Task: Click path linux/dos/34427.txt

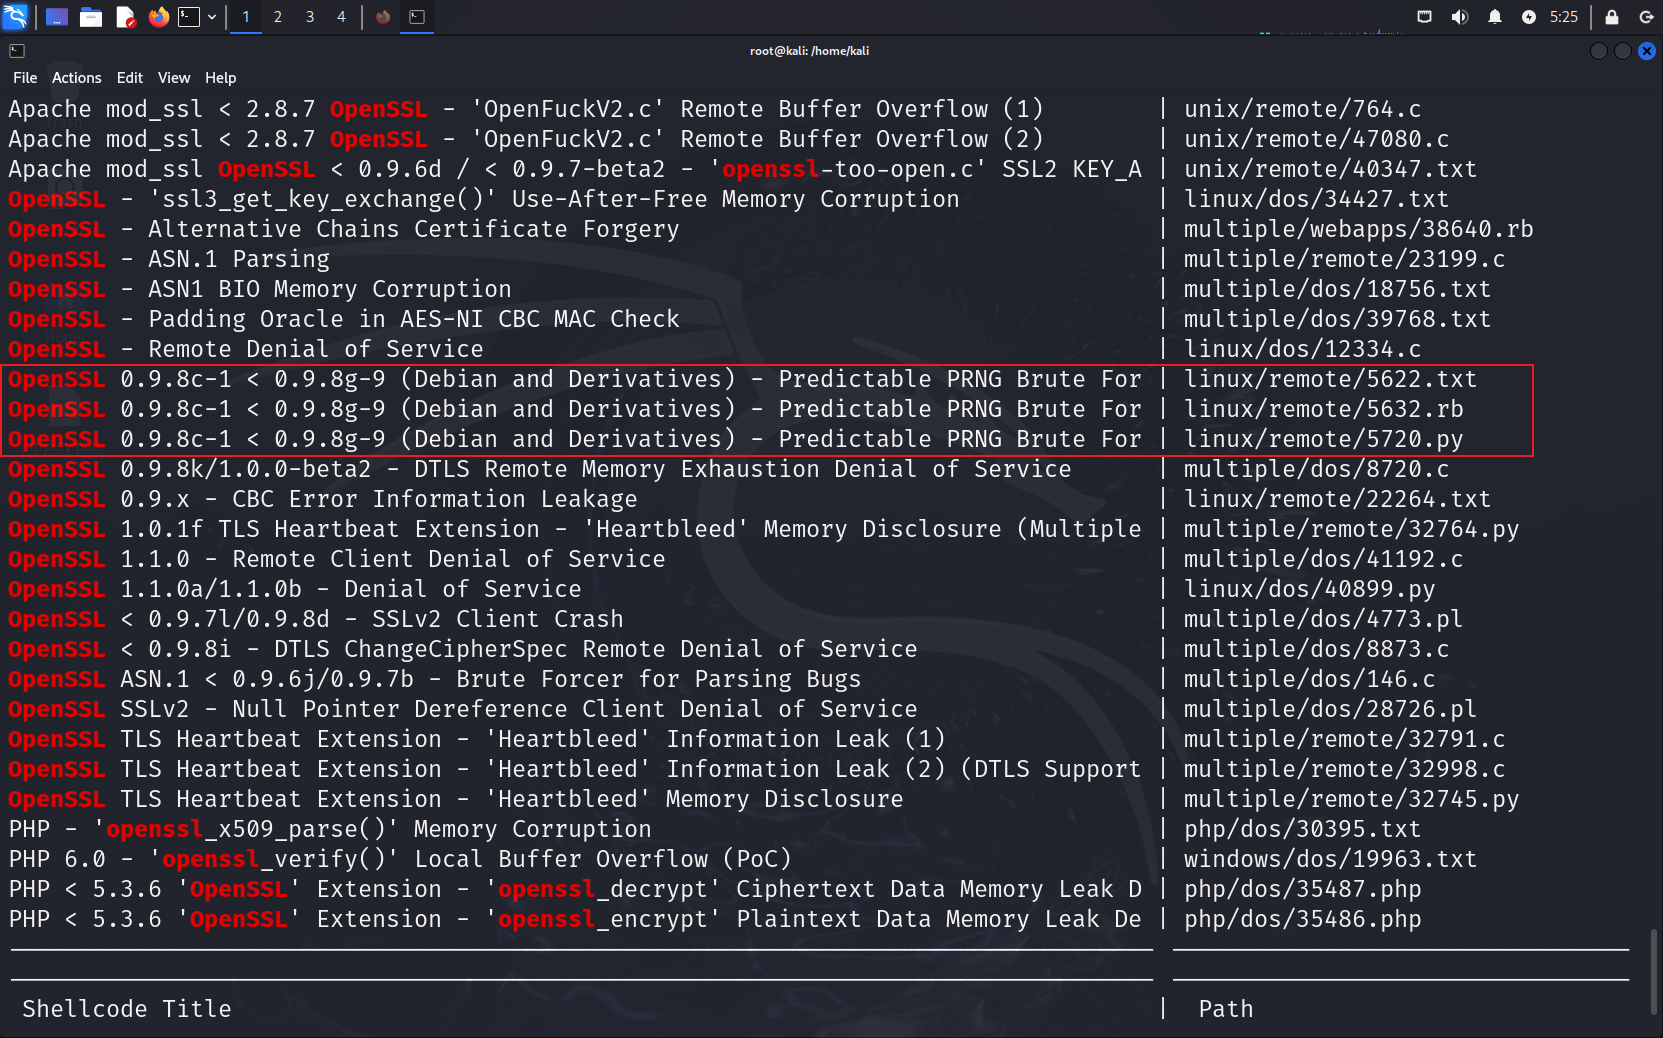Action: 1317,199
